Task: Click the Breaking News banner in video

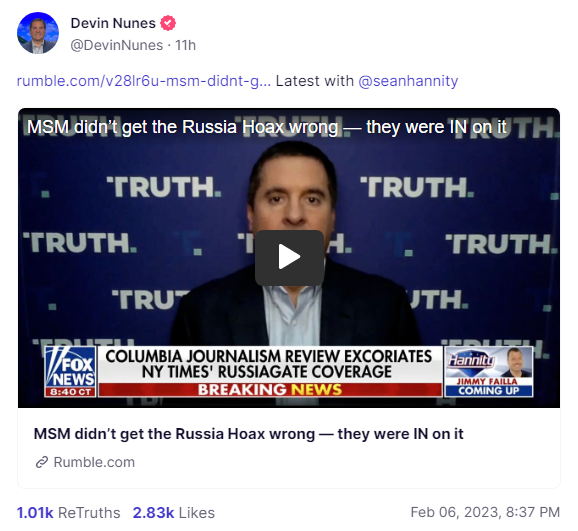Action: pyautogui.click(x=270, y=390)
